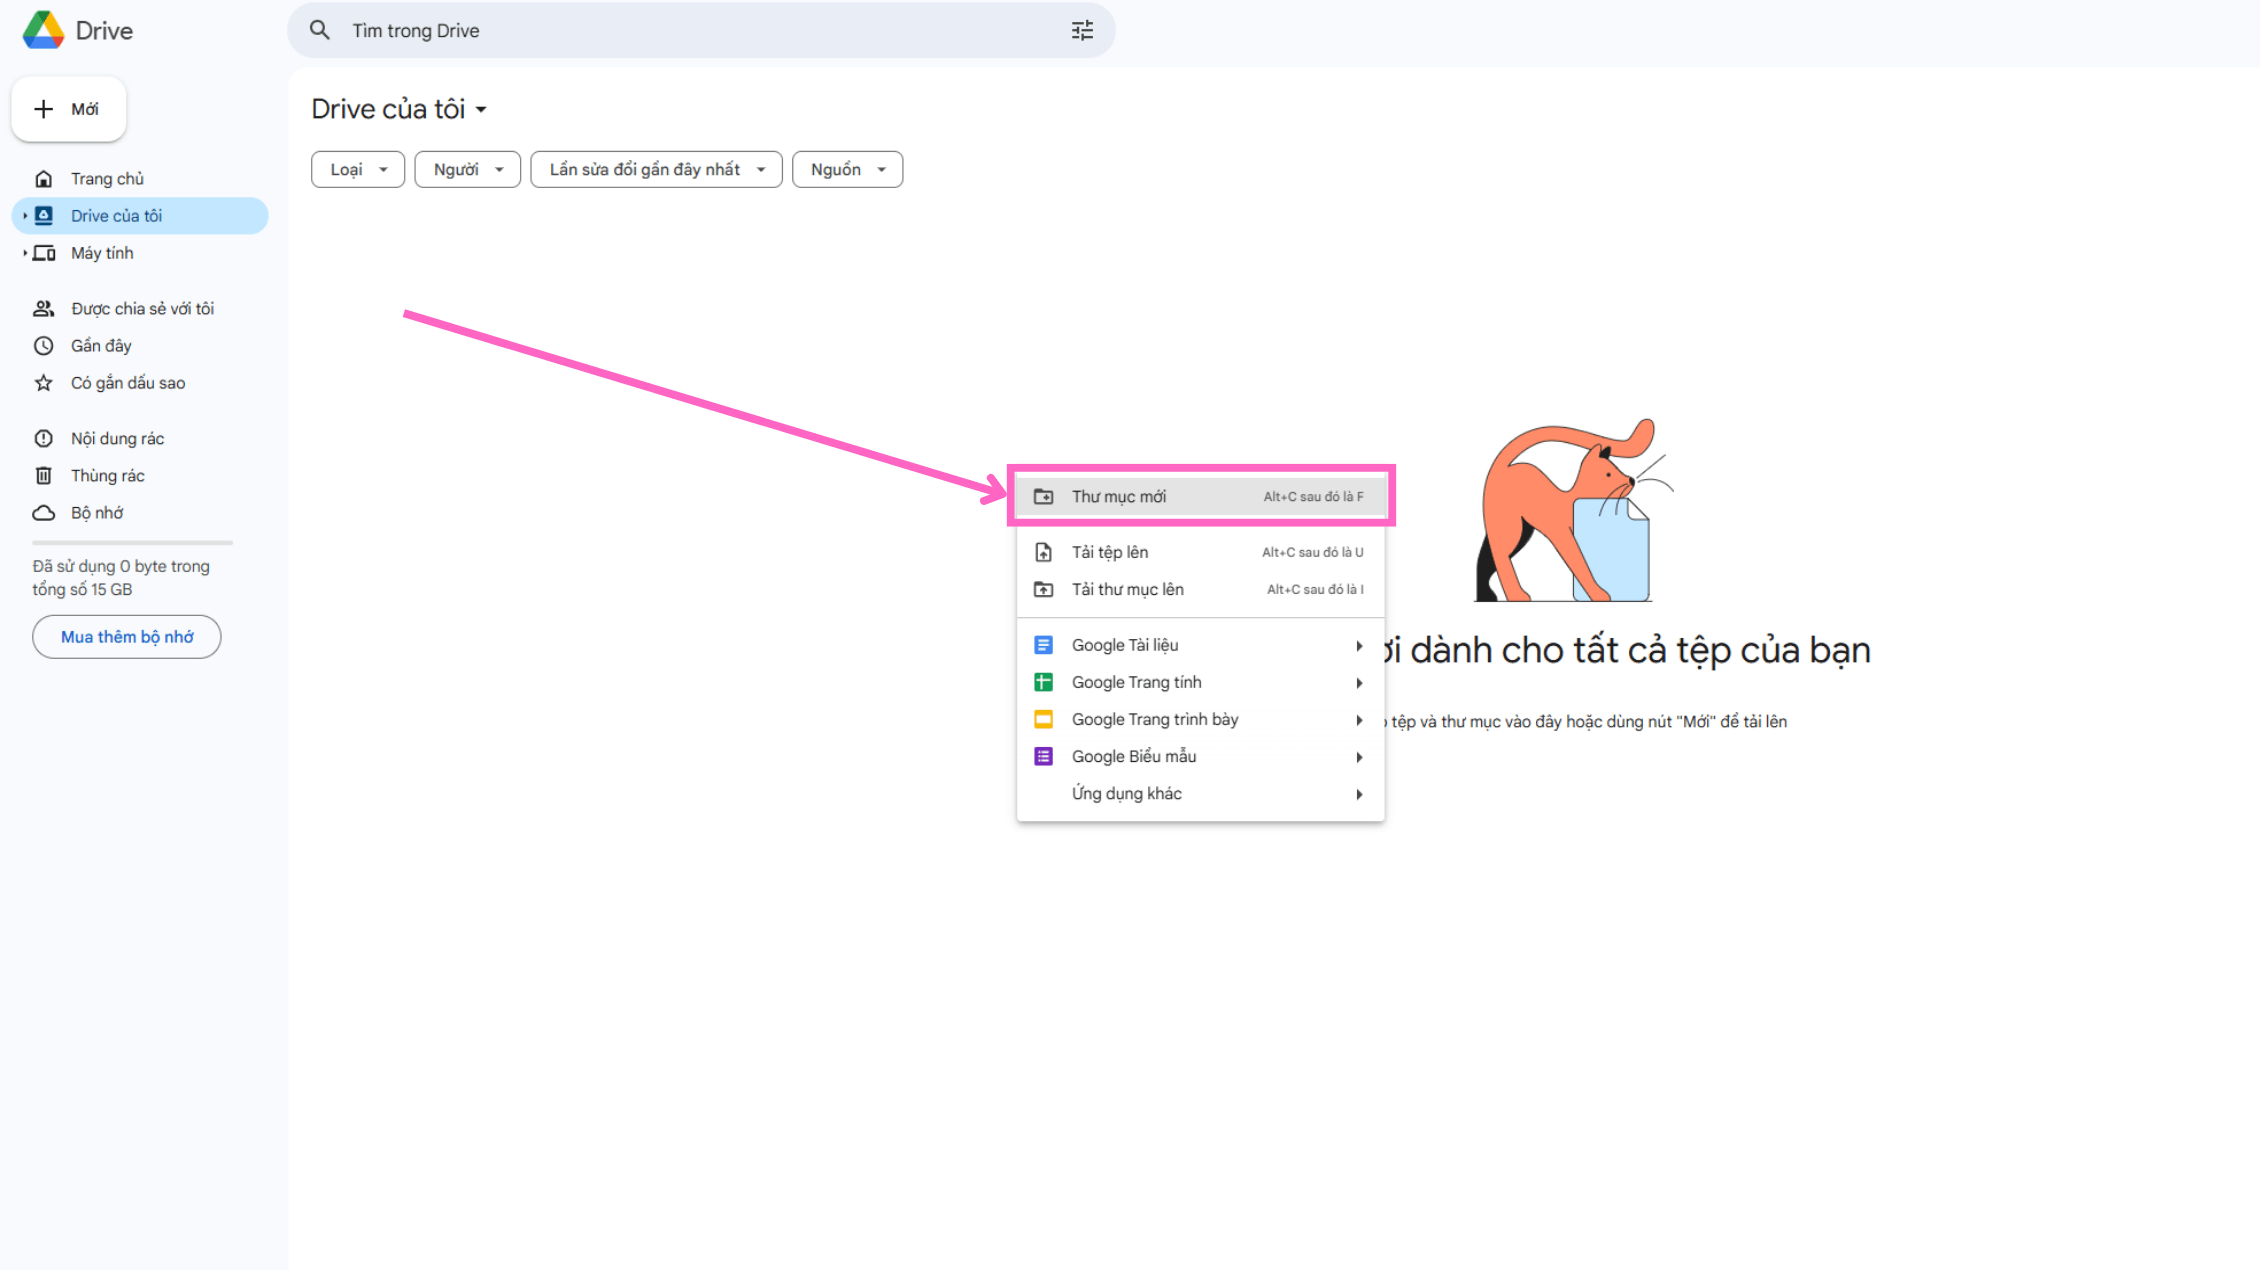Image resolution: width=2260 pixels, height=1270 pixels.
Task: Open Nội dung rác spam section
Action: click(x=117, y=439)
